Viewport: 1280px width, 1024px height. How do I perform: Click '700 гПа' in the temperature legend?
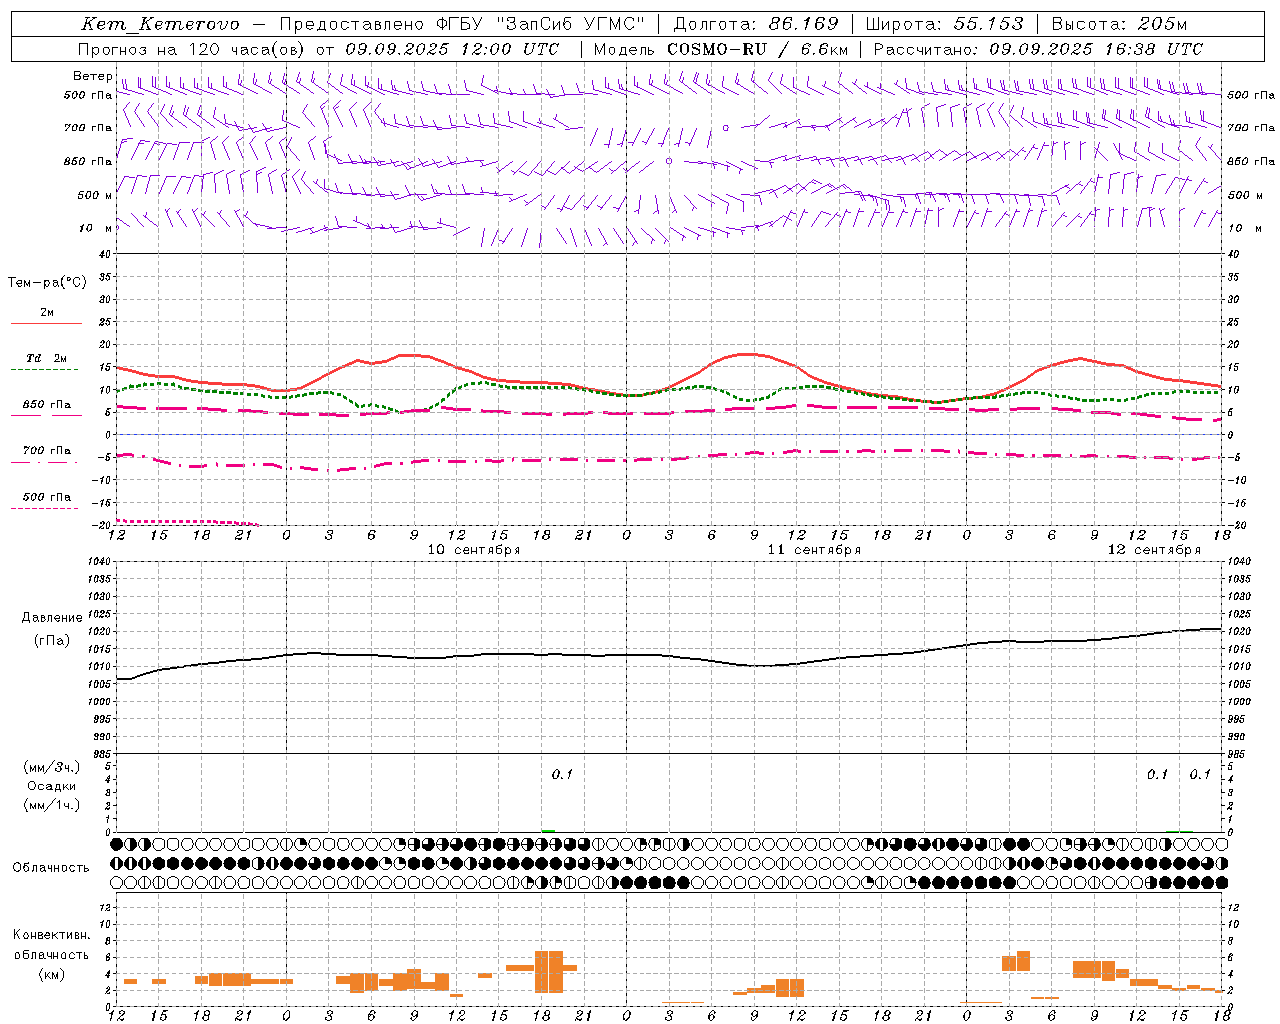tap(46, 451)
